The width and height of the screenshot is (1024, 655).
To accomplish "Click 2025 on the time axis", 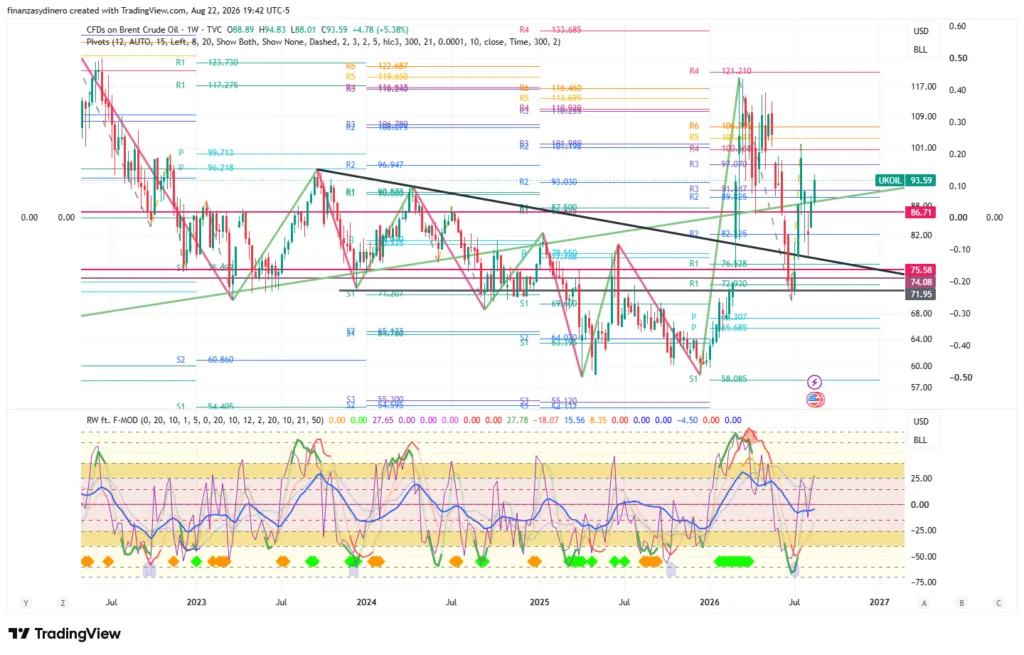I will [x=539, y=602].
